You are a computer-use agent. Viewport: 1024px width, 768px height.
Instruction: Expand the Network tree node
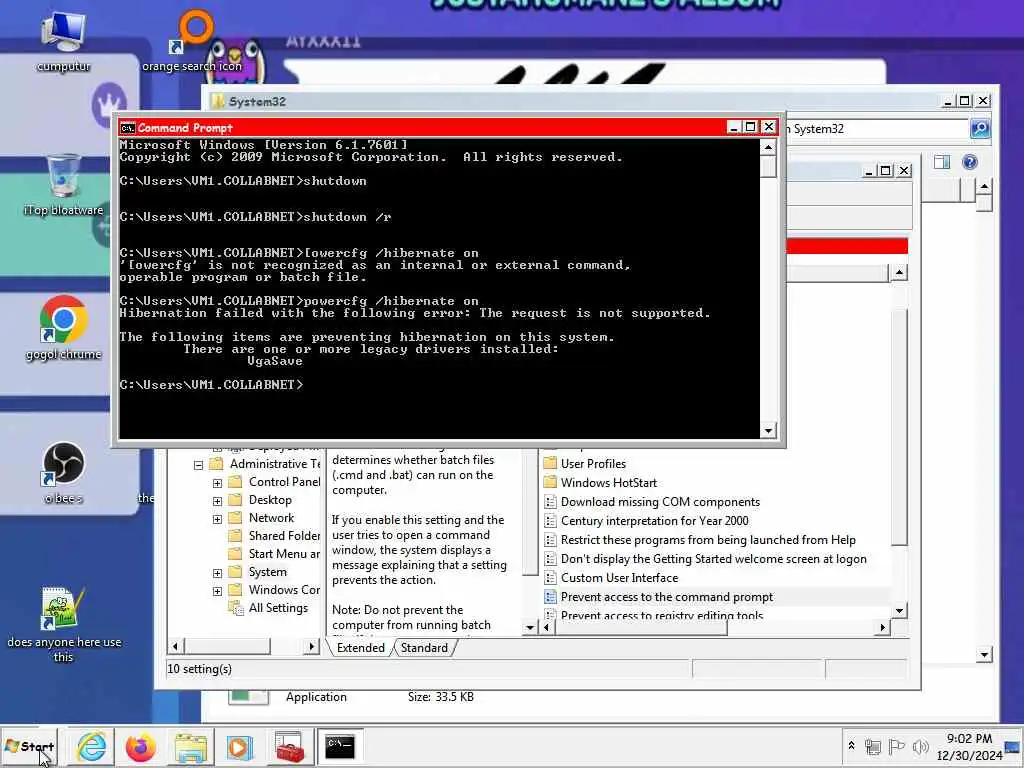[217, 519]
